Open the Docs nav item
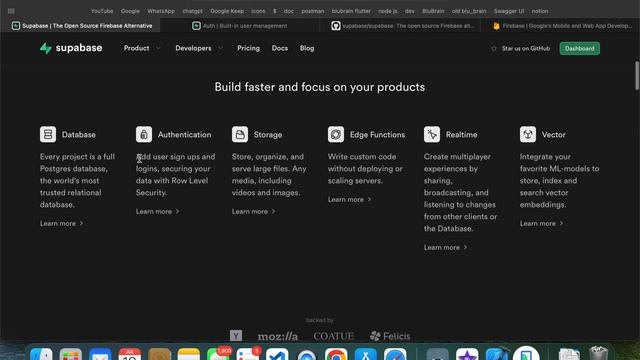This screenshot has height=360, width=640. click(x=280, y=48)
